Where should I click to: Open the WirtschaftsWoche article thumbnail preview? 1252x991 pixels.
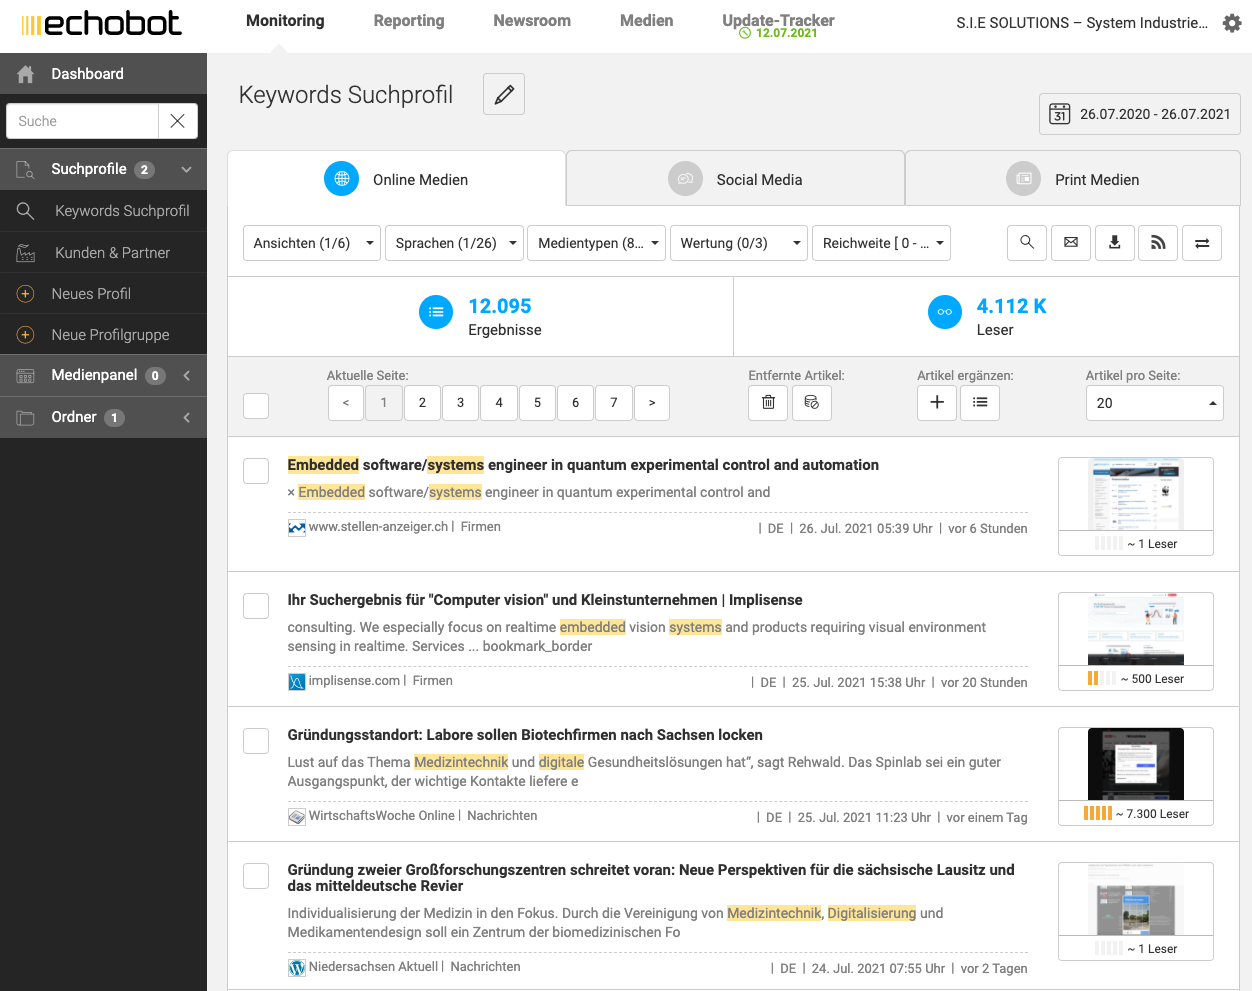(x=1135, y=765)
